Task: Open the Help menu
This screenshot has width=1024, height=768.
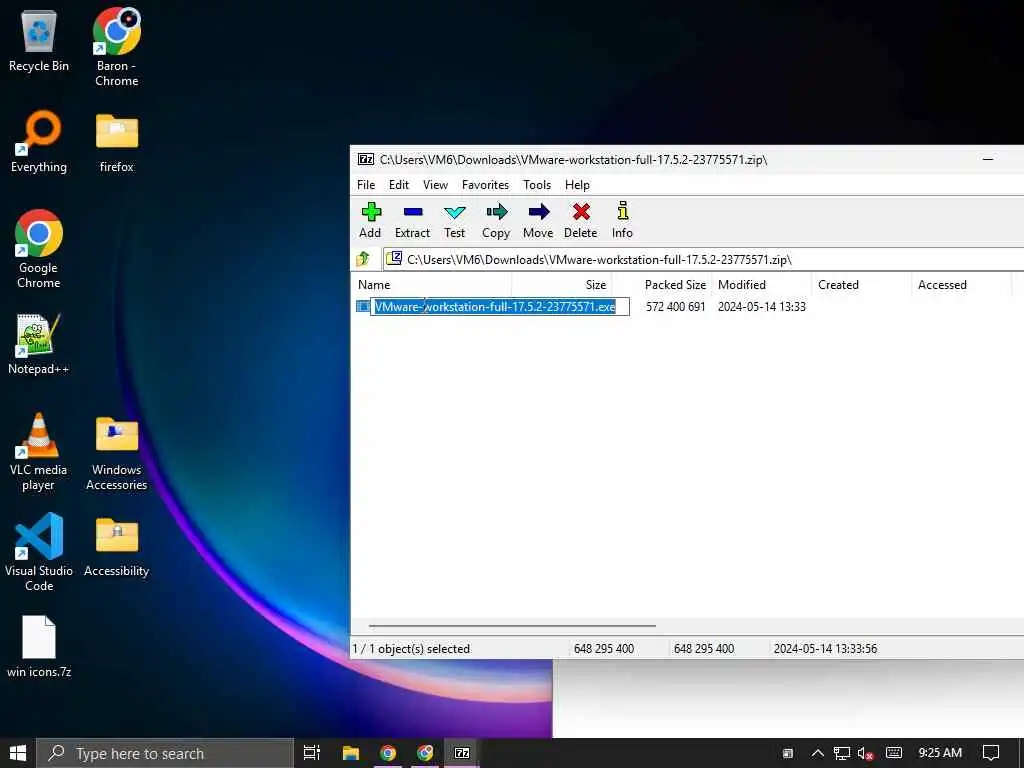Action: point(577,185)
